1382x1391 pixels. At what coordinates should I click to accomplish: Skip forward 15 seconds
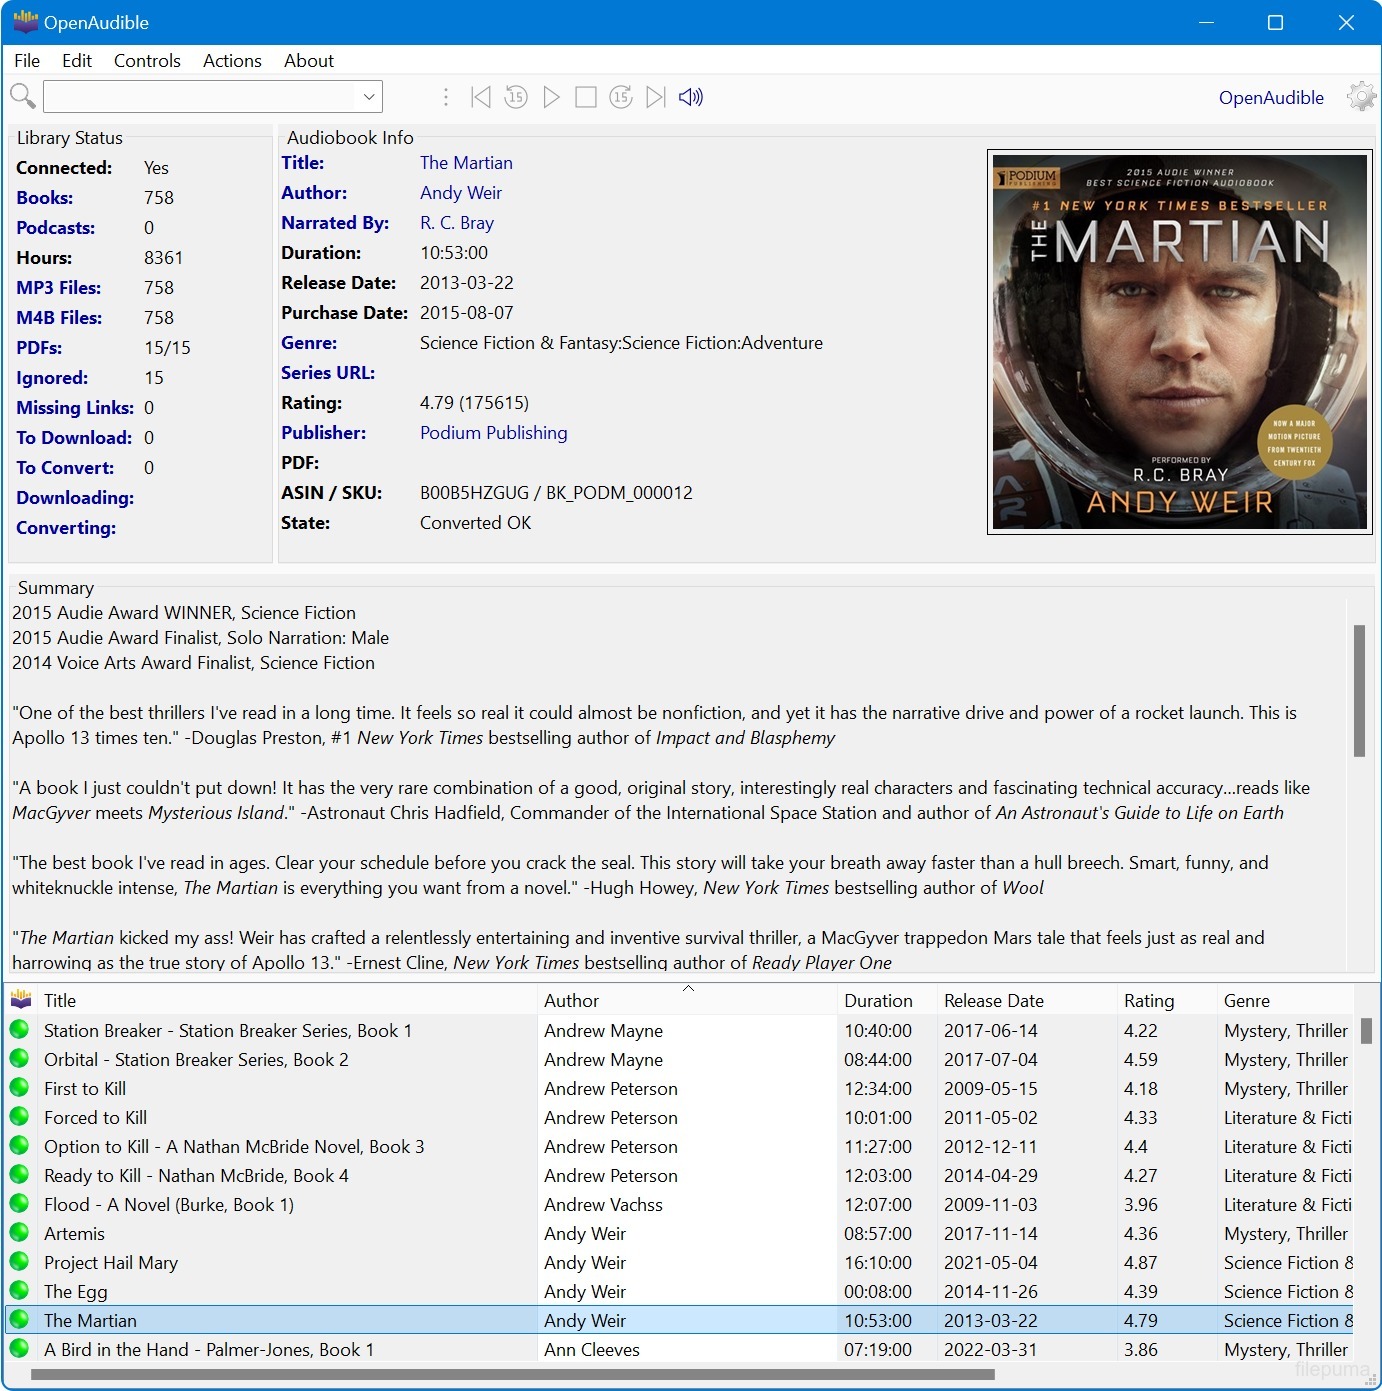tap(621, 97)
